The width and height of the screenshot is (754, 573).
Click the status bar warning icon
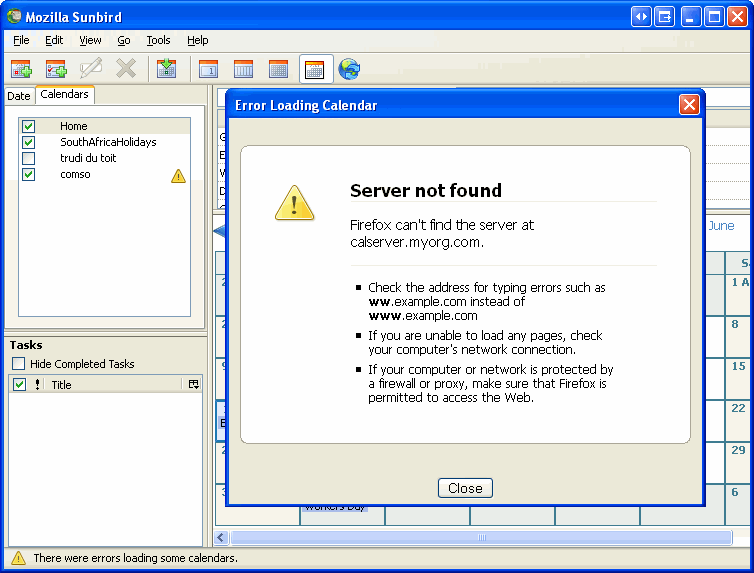(x=18, y=558)
